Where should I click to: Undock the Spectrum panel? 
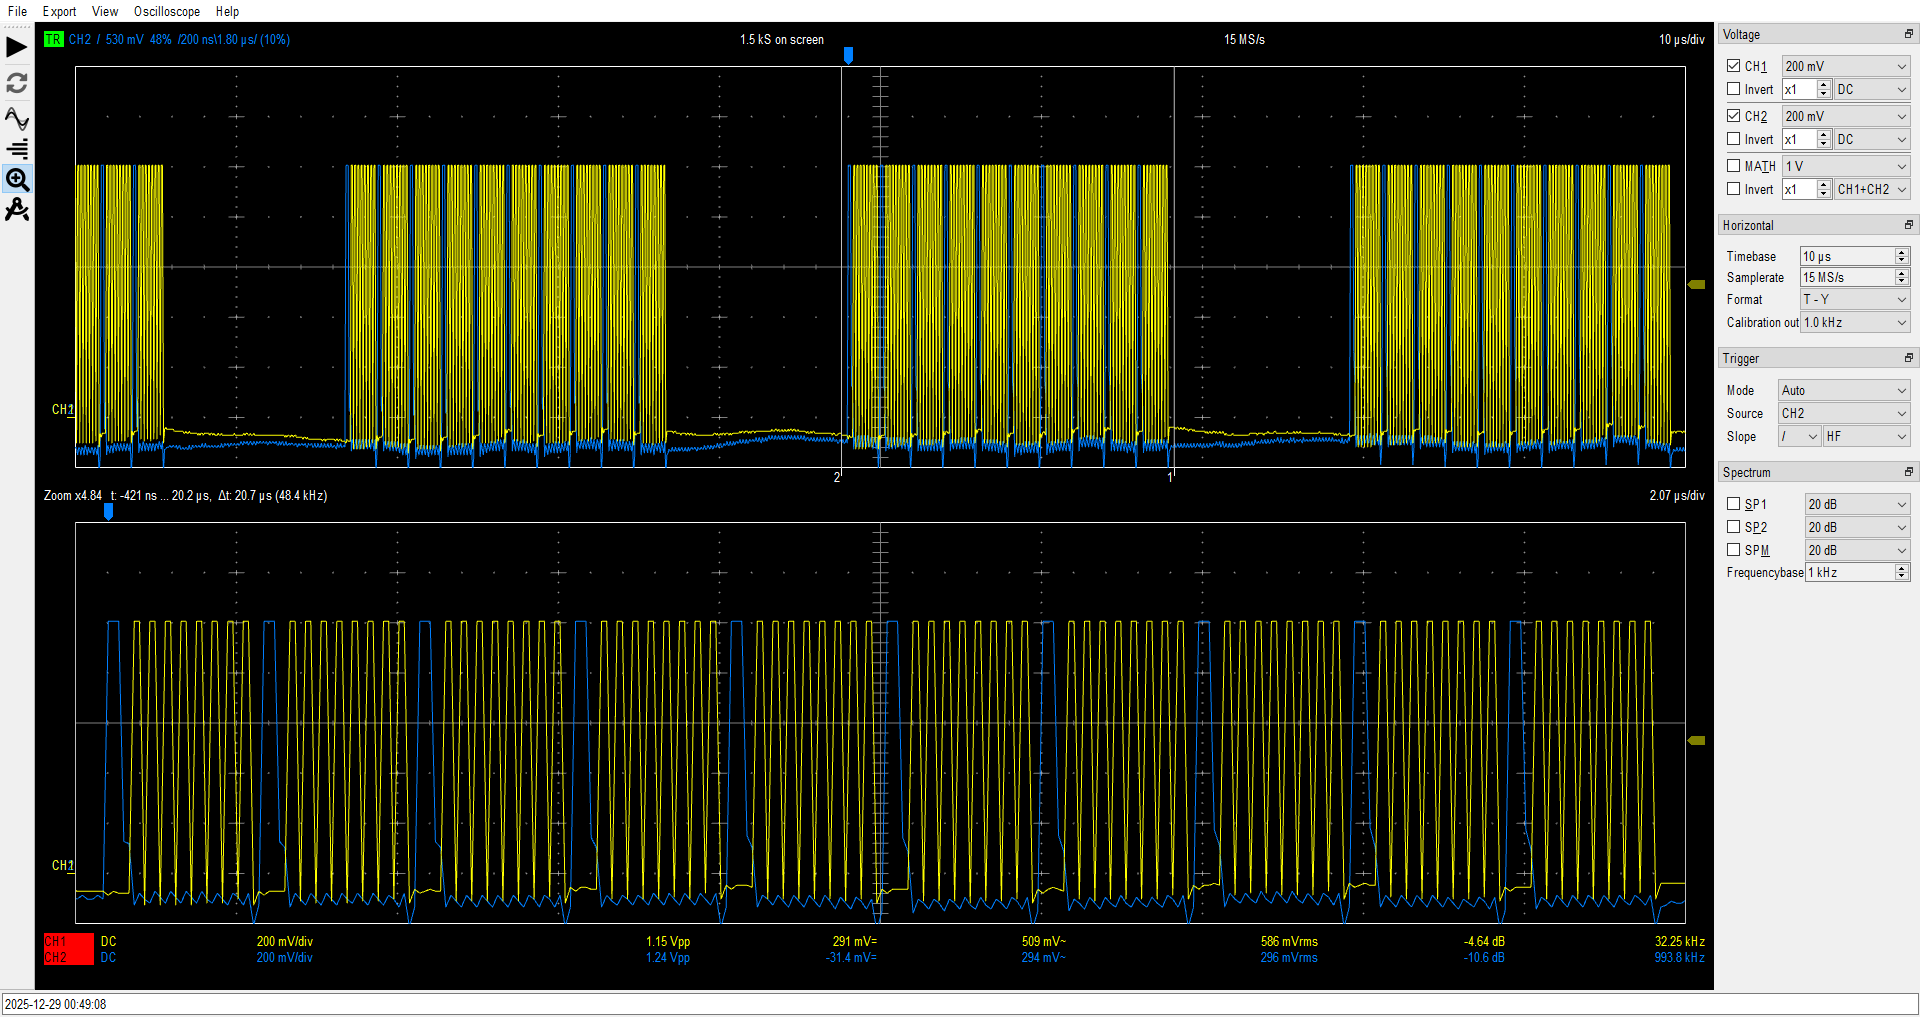tap(1908, 472)
